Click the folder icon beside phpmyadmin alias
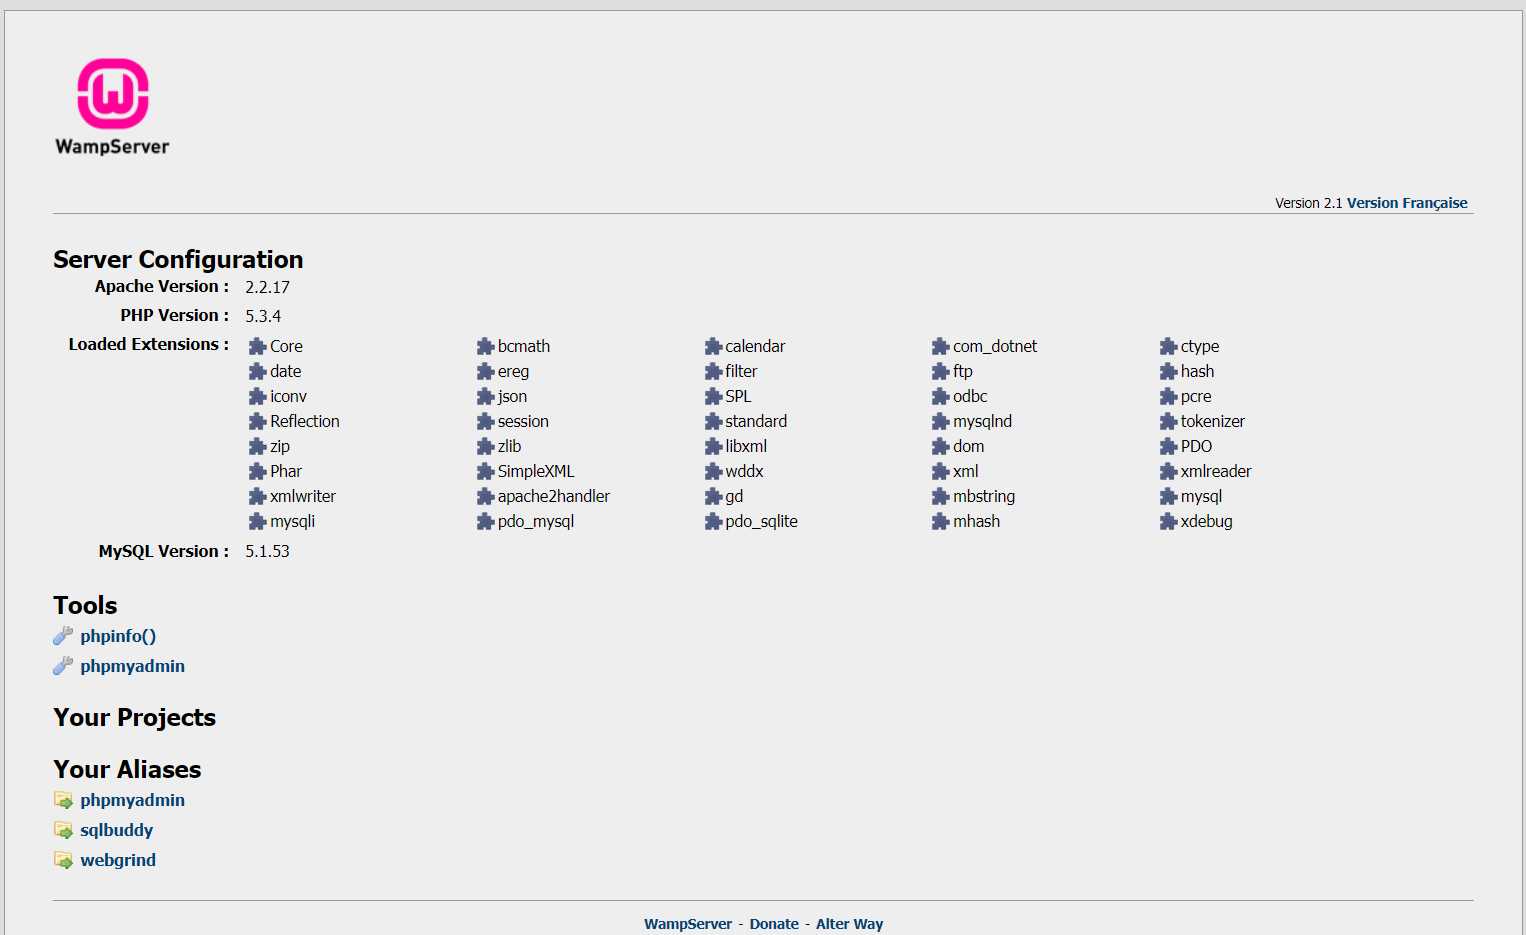This screenshot has height=935, width=1526. pos(63,800)
